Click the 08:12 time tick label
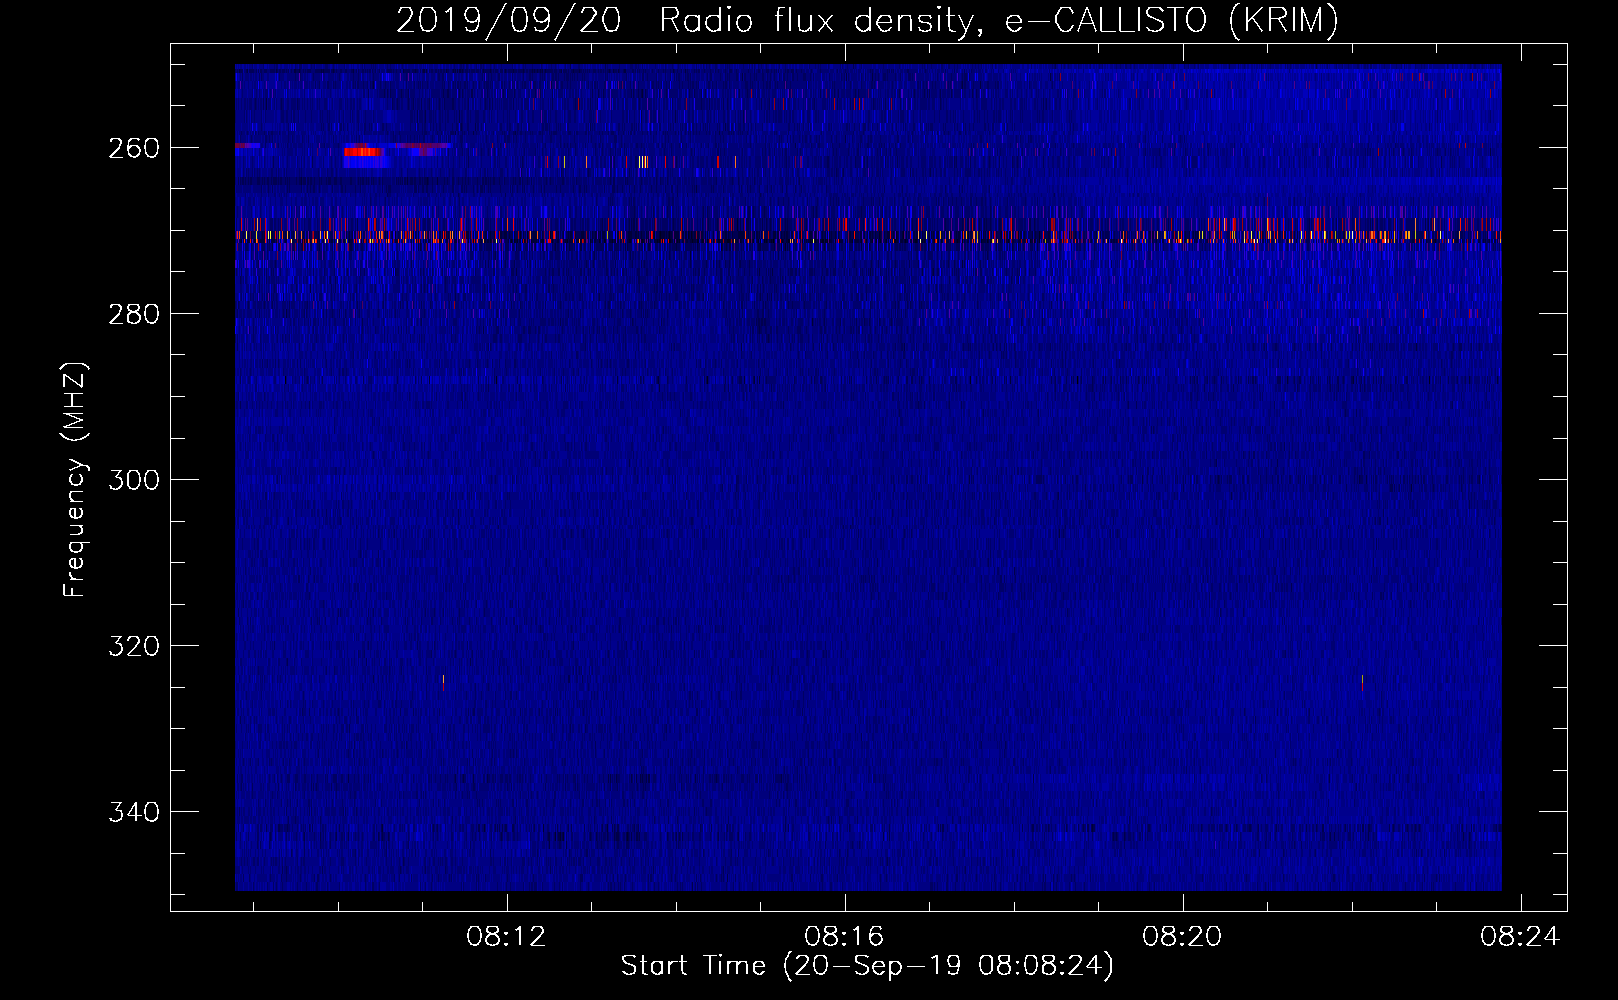This screenshot has height=1000, width=1618. coord(507,936)
